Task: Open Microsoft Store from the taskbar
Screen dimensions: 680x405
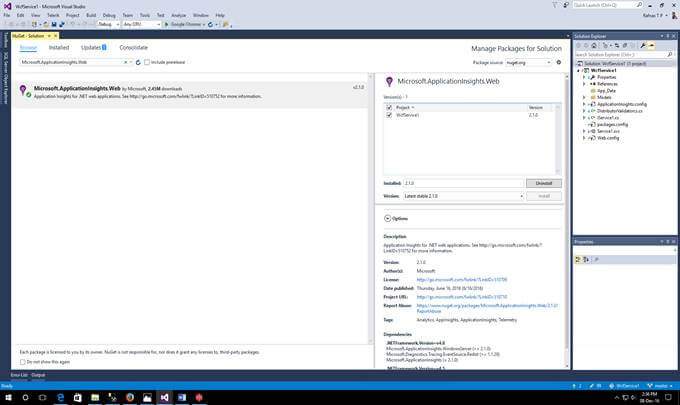Action: point(78,397)
